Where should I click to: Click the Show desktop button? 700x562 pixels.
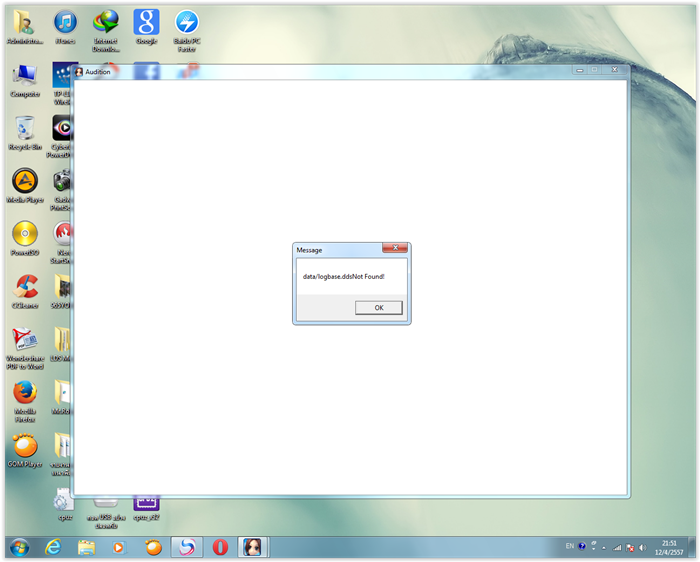tap(692, 547)
